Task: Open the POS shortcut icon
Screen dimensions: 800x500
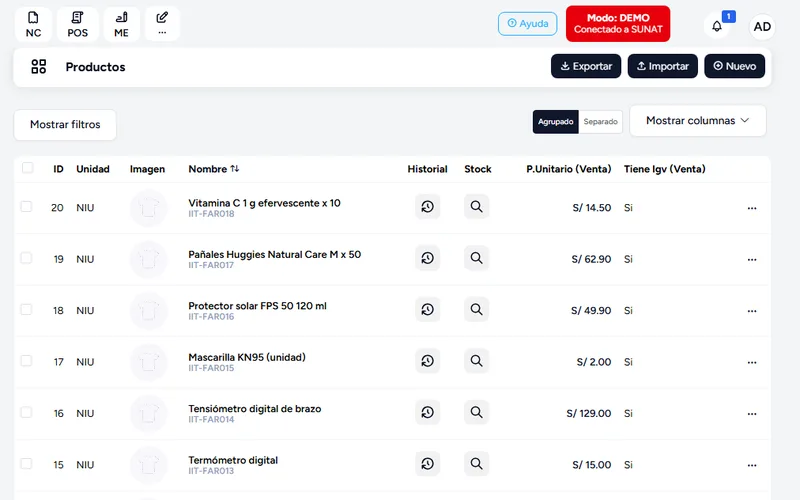Action: coord(78,24)
